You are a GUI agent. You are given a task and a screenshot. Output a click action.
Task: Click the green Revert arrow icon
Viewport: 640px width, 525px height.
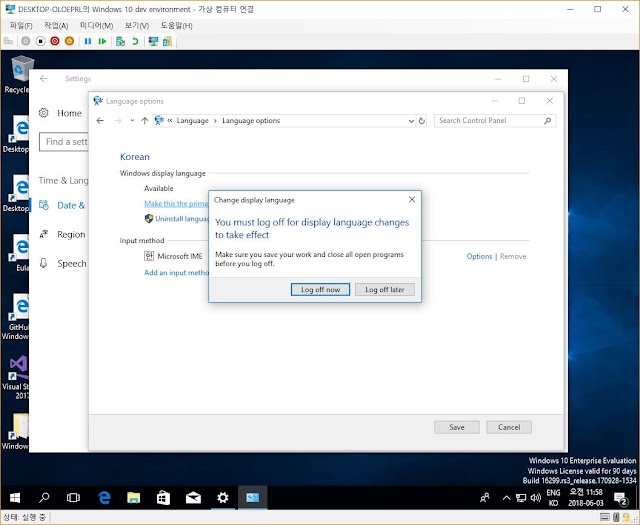(x=135, y=41)
